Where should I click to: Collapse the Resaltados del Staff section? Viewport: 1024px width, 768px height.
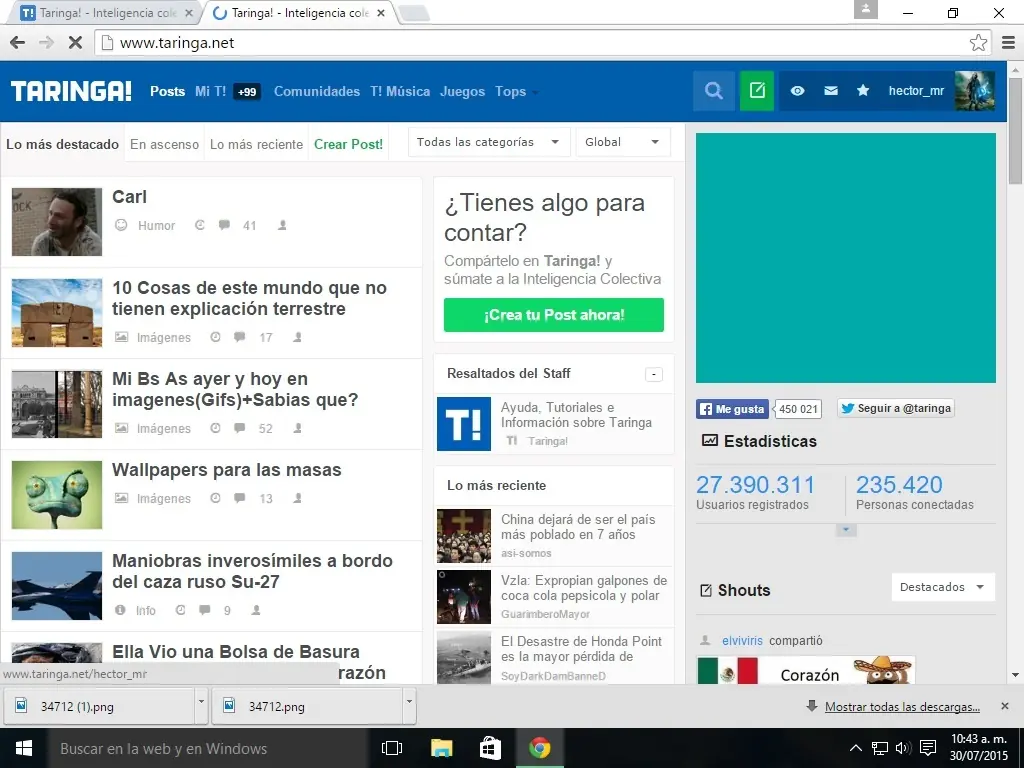coord(654,374)
